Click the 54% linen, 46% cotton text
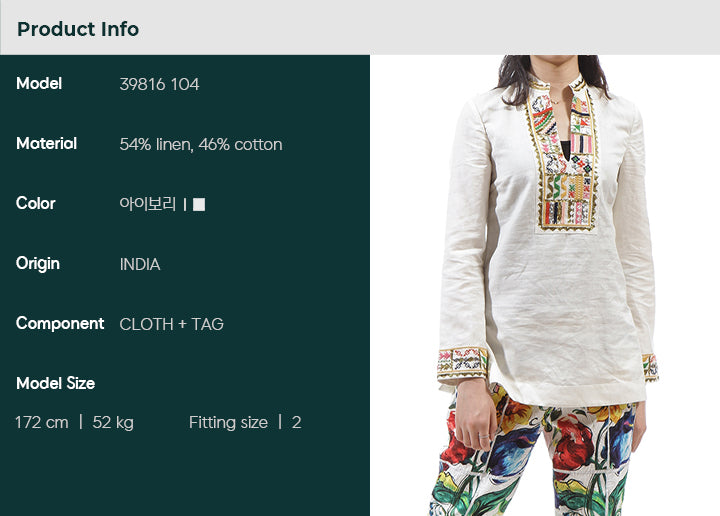This screenshot has width=720, height=516. click(x=201, y=145)
